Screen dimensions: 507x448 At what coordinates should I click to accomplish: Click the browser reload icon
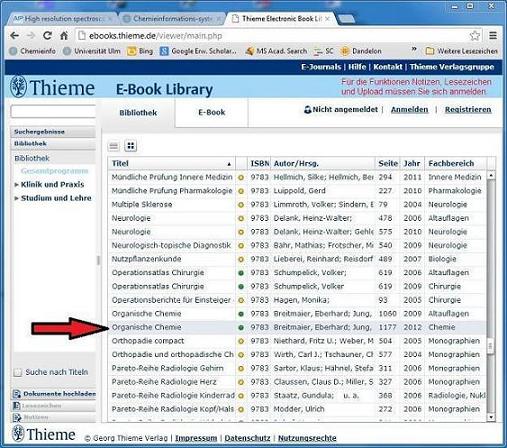coord(47,36)
